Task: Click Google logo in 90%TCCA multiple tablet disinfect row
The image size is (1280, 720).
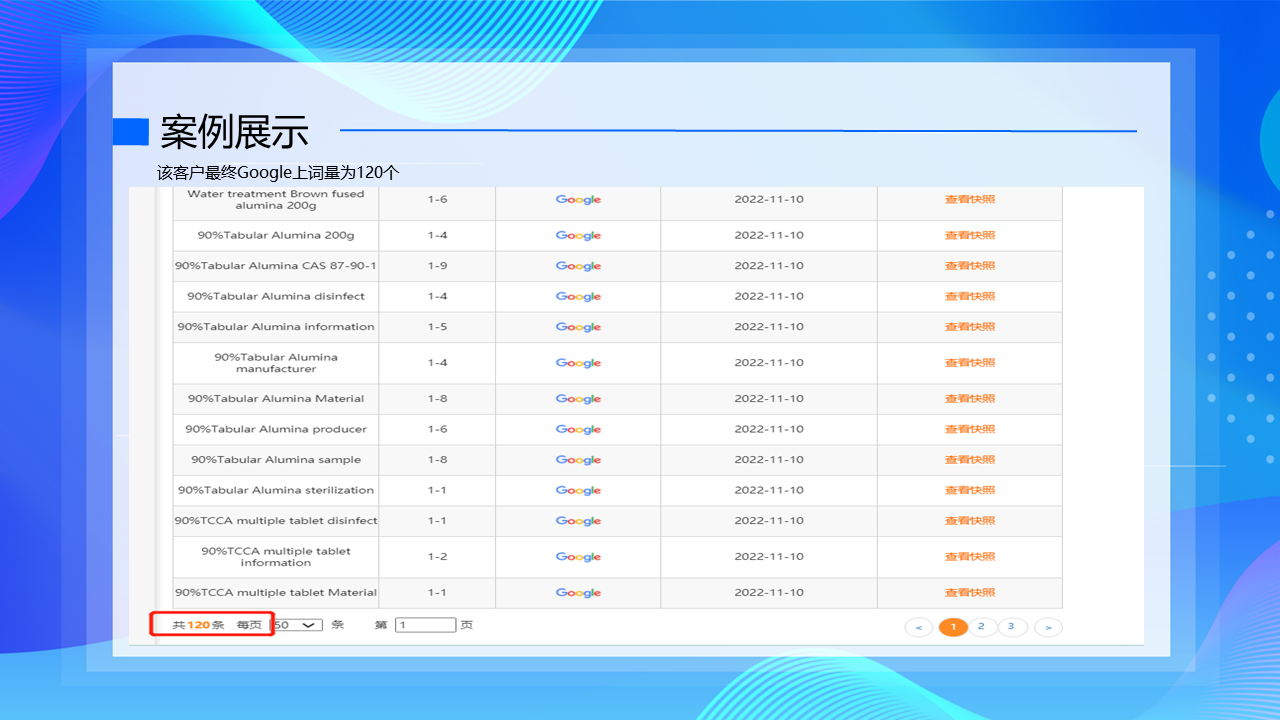Action: pos(578,521)
